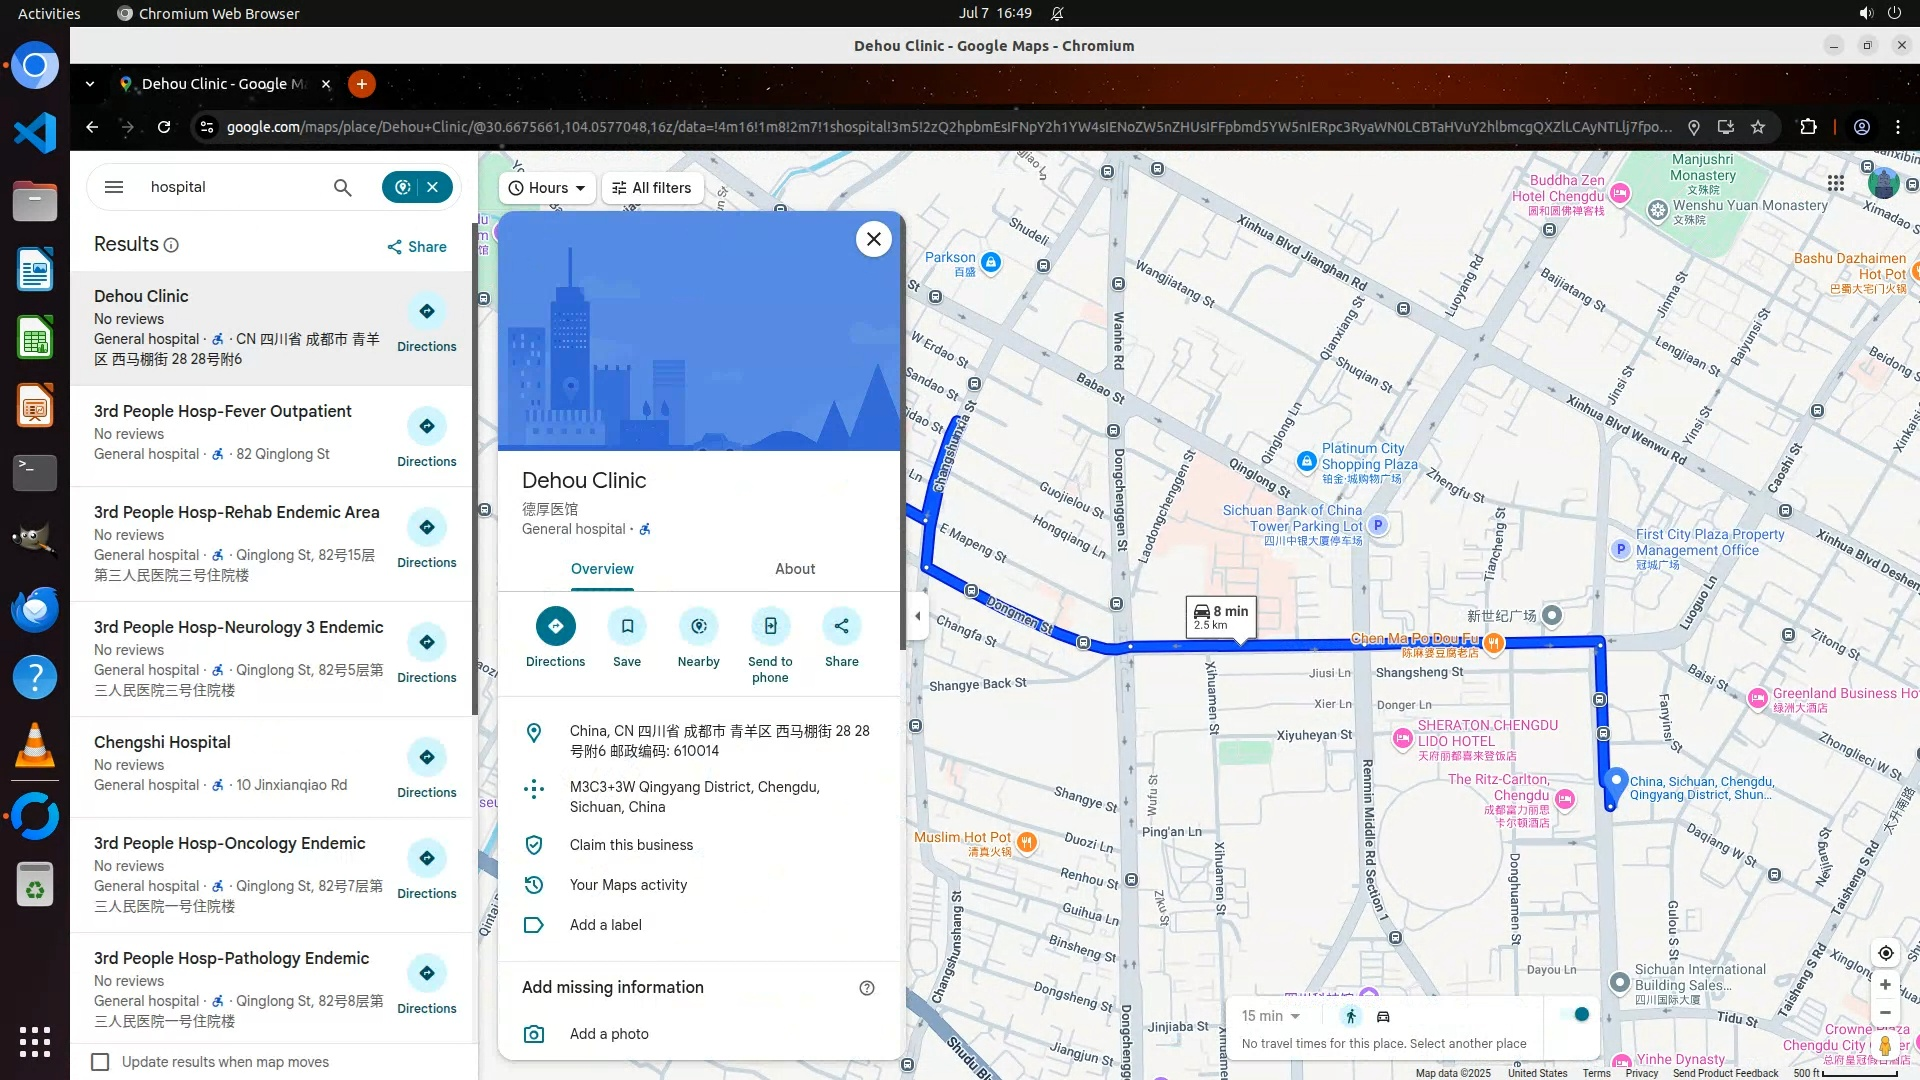
Task: Collapse the side panel arrow
Action: click(917, 616)
